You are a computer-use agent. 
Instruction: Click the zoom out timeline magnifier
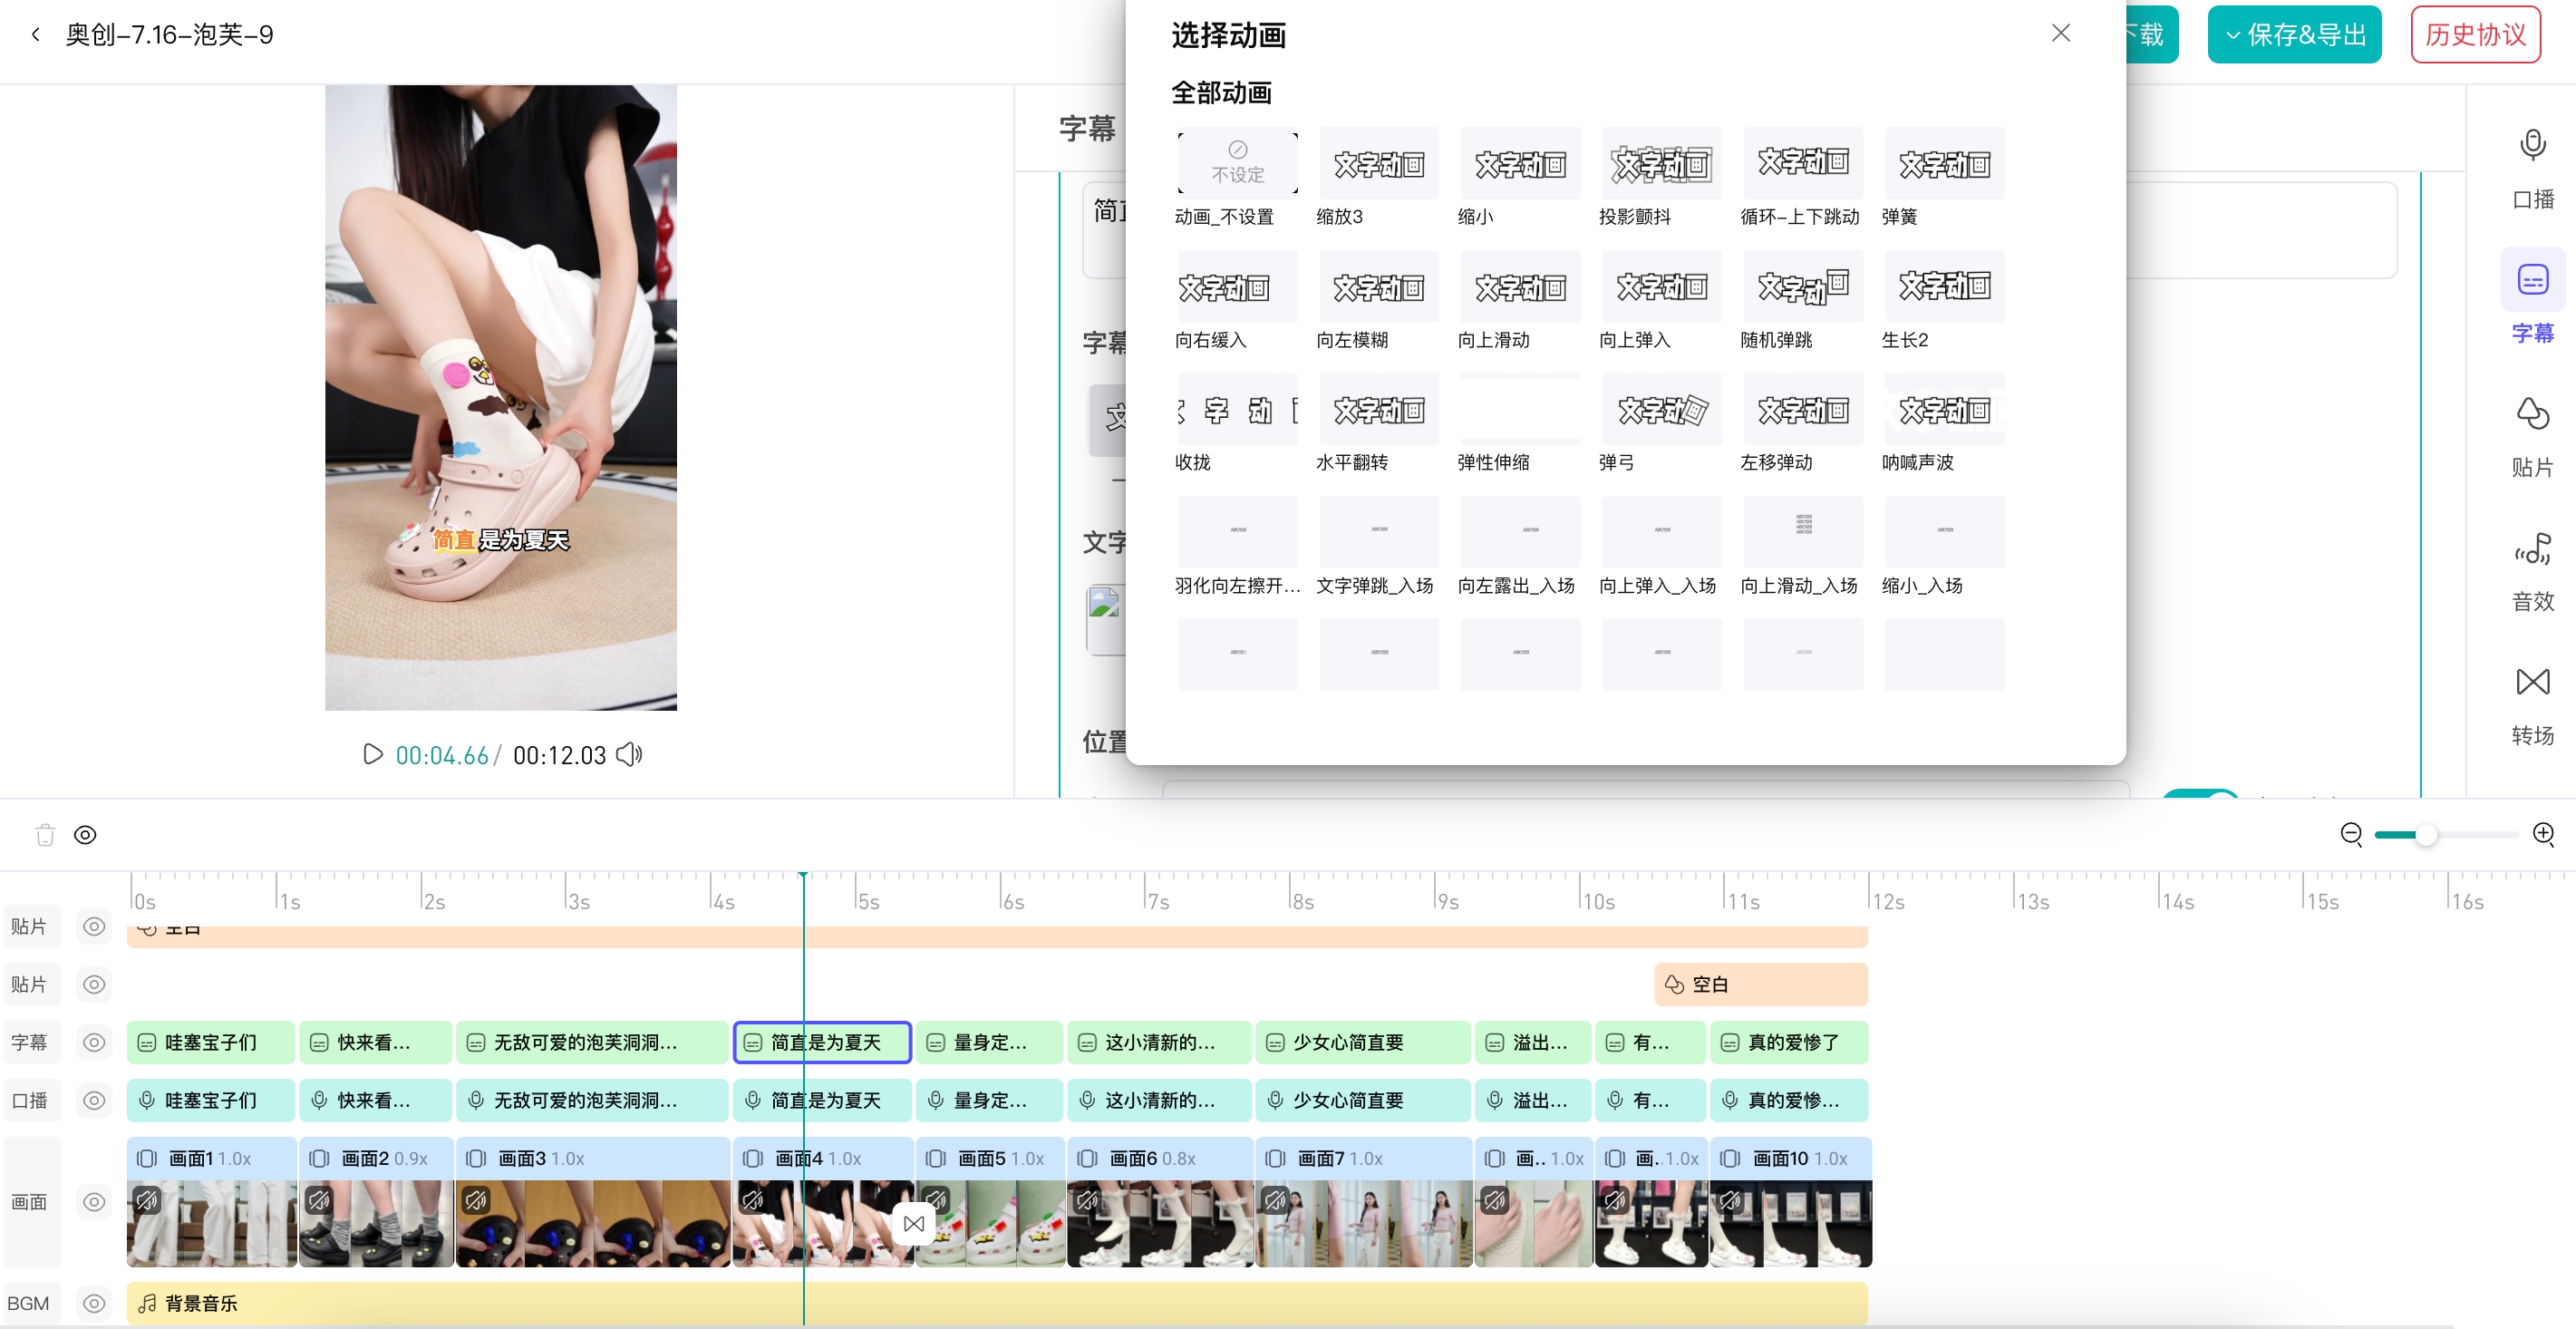[x=2351, y=834]
